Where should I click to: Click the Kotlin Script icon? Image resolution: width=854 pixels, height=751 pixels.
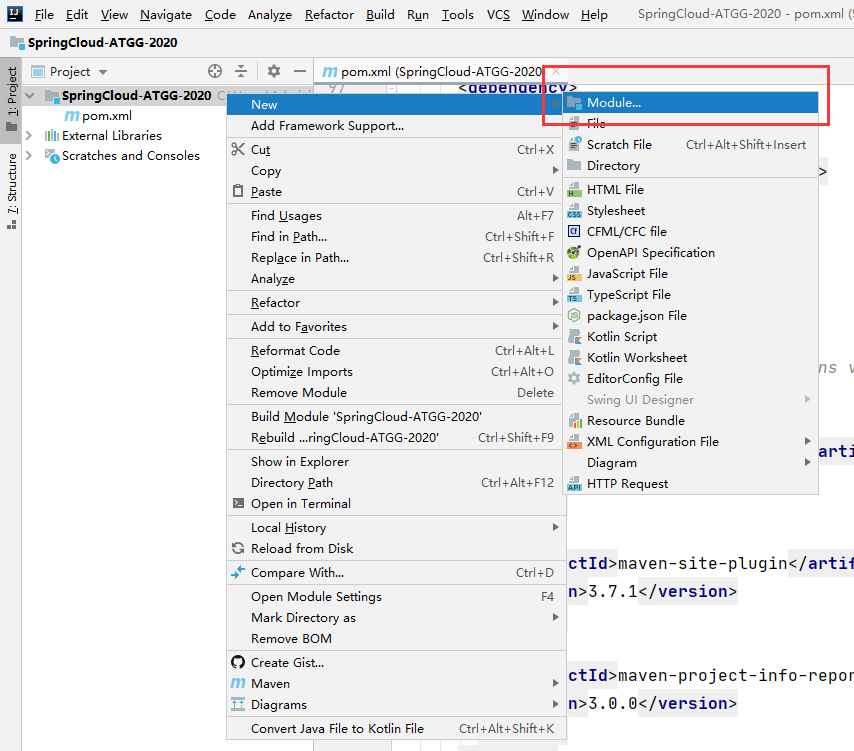[574, 337]
